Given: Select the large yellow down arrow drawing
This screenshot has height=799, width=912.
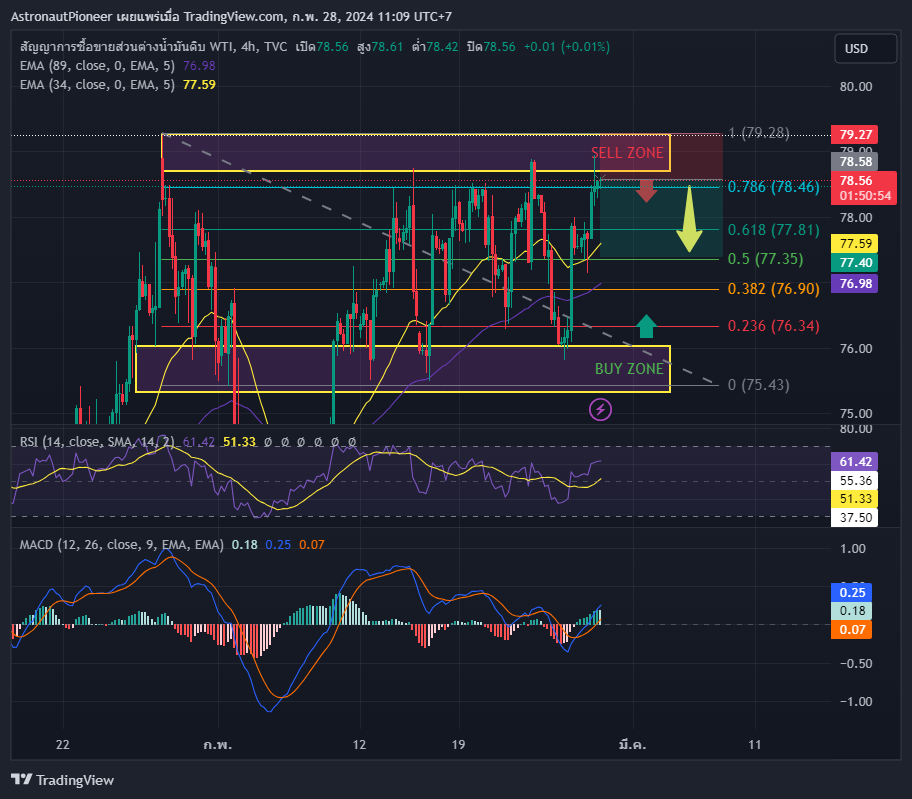Looking at the screenshot, I should pos(689,219).
